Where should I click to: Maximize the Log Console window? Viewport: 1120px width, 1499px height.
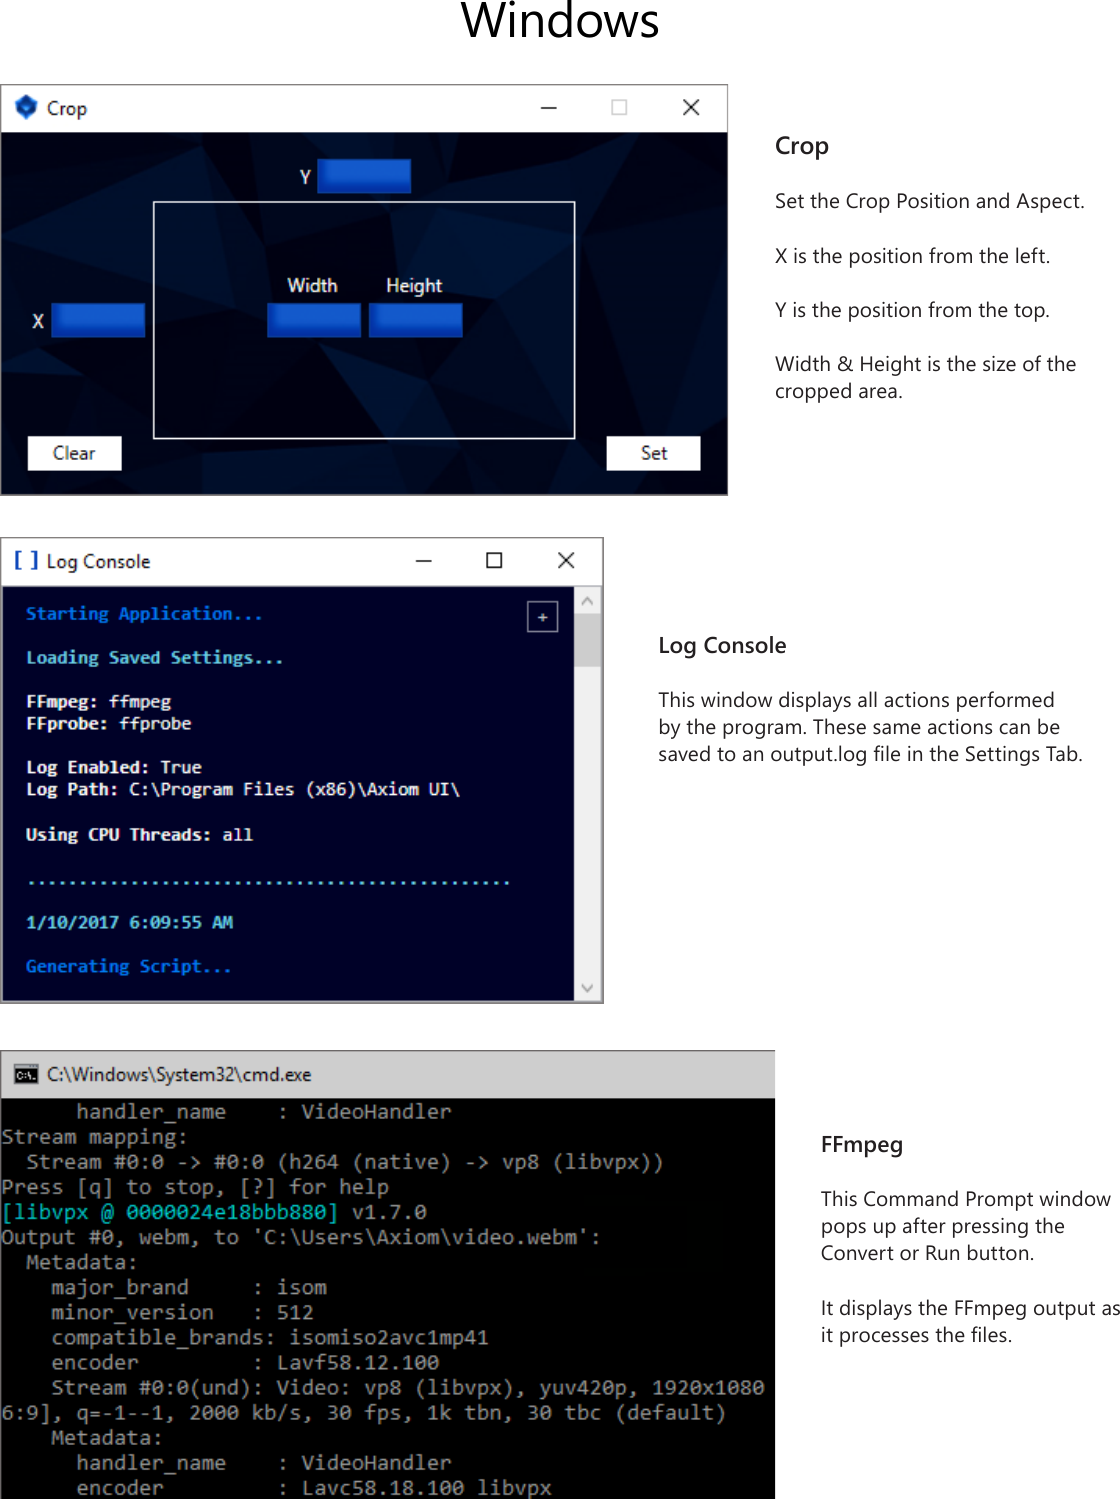[494, 561]
